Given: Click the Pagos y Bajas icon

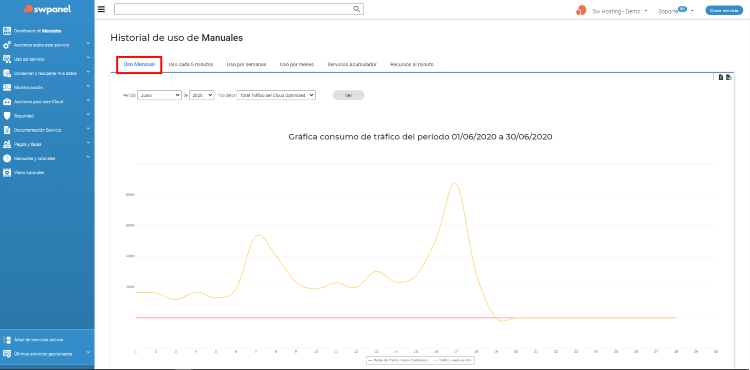Looking at the screenshot, I should pyautogui.click(x=7, y=144).
